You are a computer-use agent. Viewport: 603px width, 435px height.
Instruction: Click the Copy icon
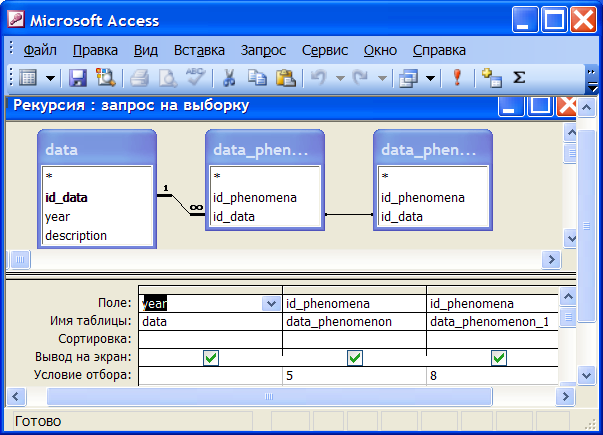(x=257, y=78)
